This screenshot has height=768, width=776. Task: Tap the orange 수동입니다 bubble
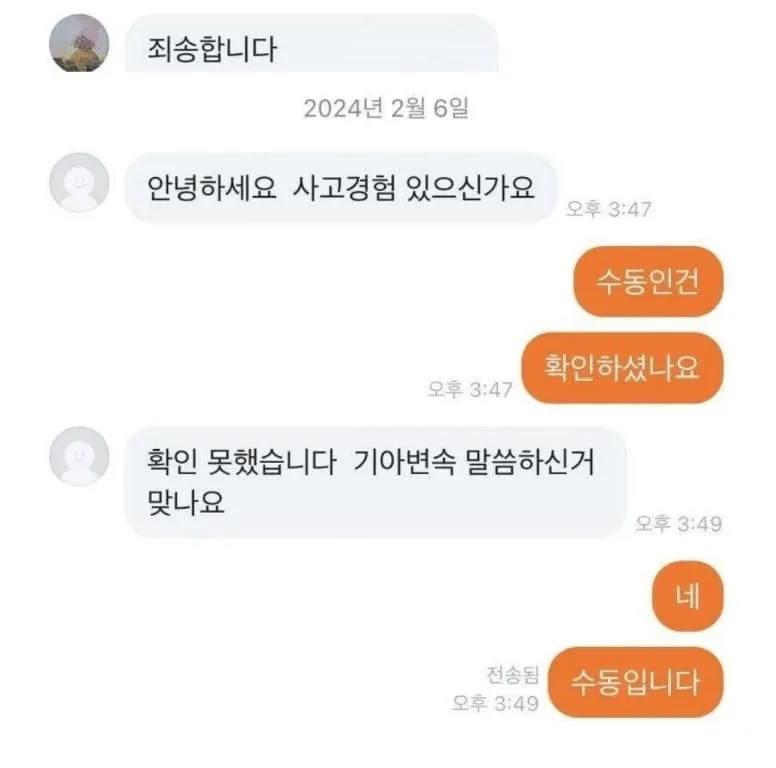click(635, 682)
